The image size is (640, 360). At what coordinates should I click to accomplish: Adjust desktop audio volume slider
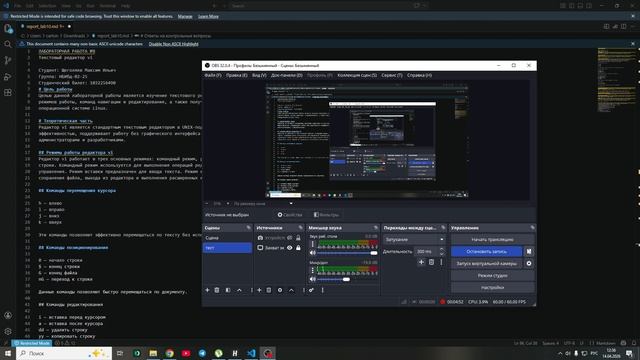tap(347, 253)
